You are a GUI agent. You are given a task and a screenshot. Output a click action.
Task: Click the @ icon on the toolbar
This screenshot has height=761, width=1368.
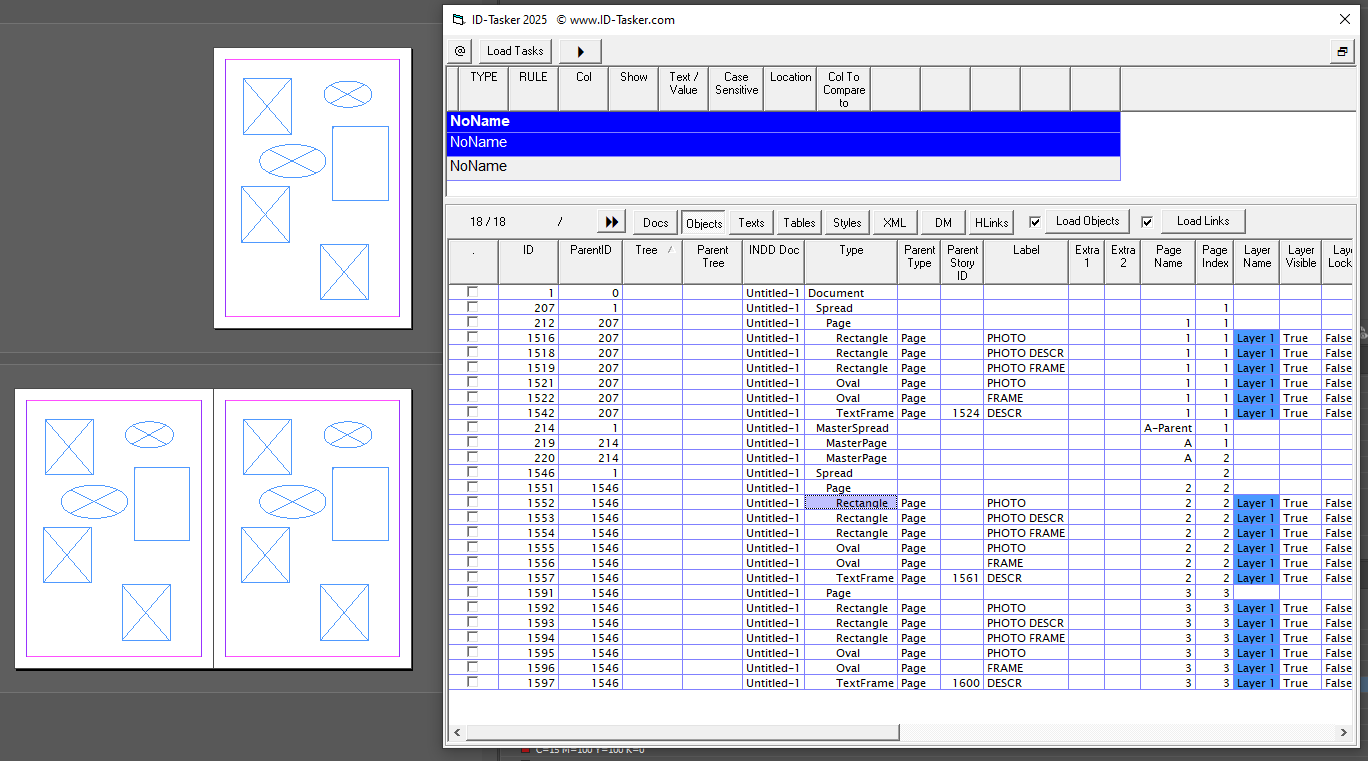coord(459,51)
